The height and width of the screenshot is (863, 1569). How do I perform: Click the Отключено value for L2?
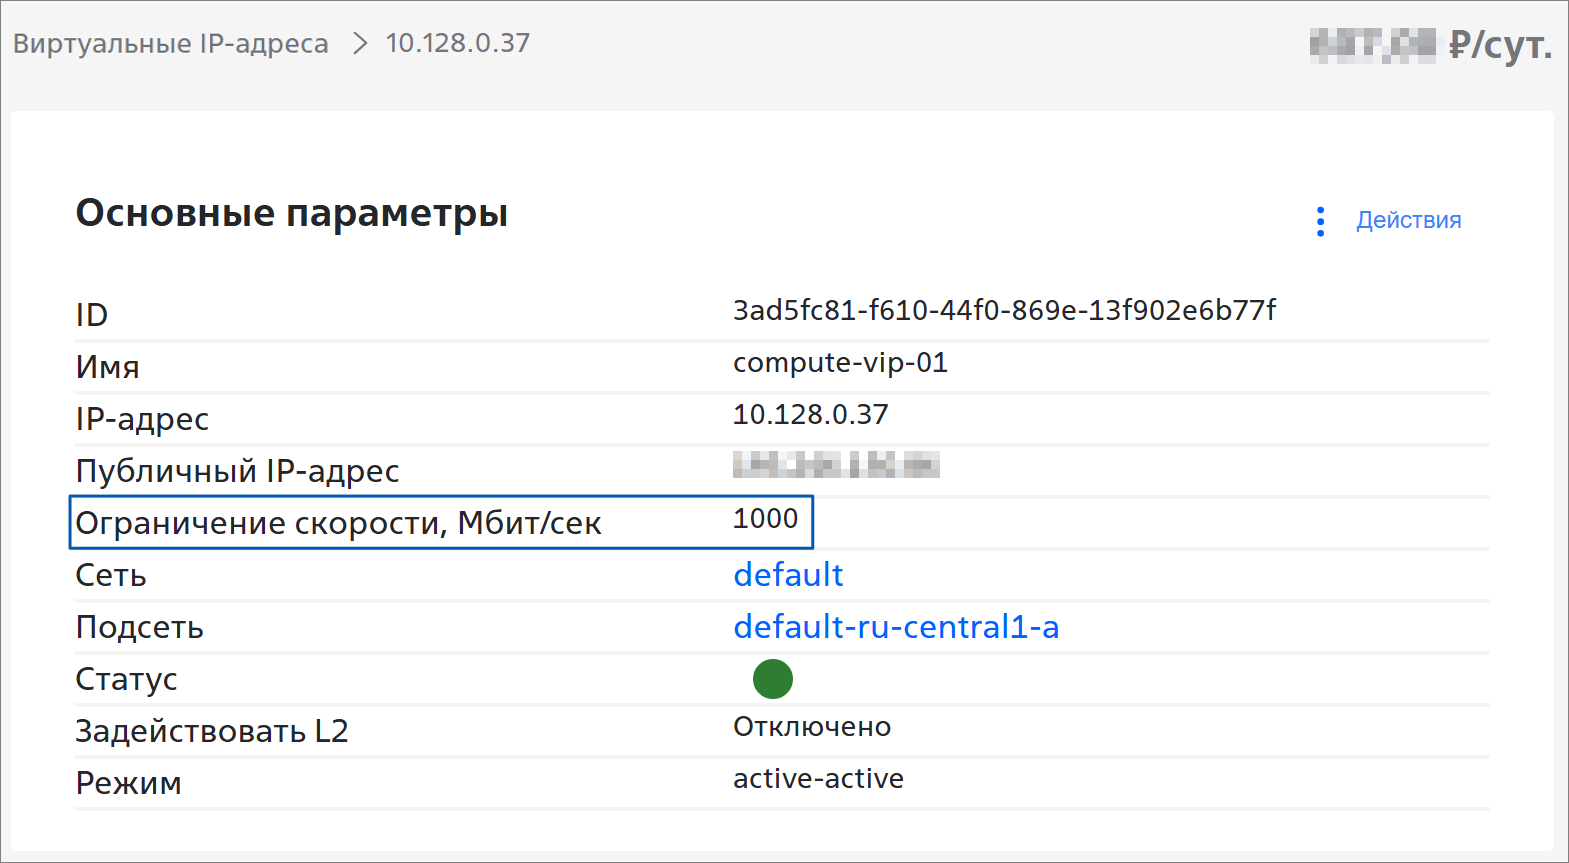point(812,727)
